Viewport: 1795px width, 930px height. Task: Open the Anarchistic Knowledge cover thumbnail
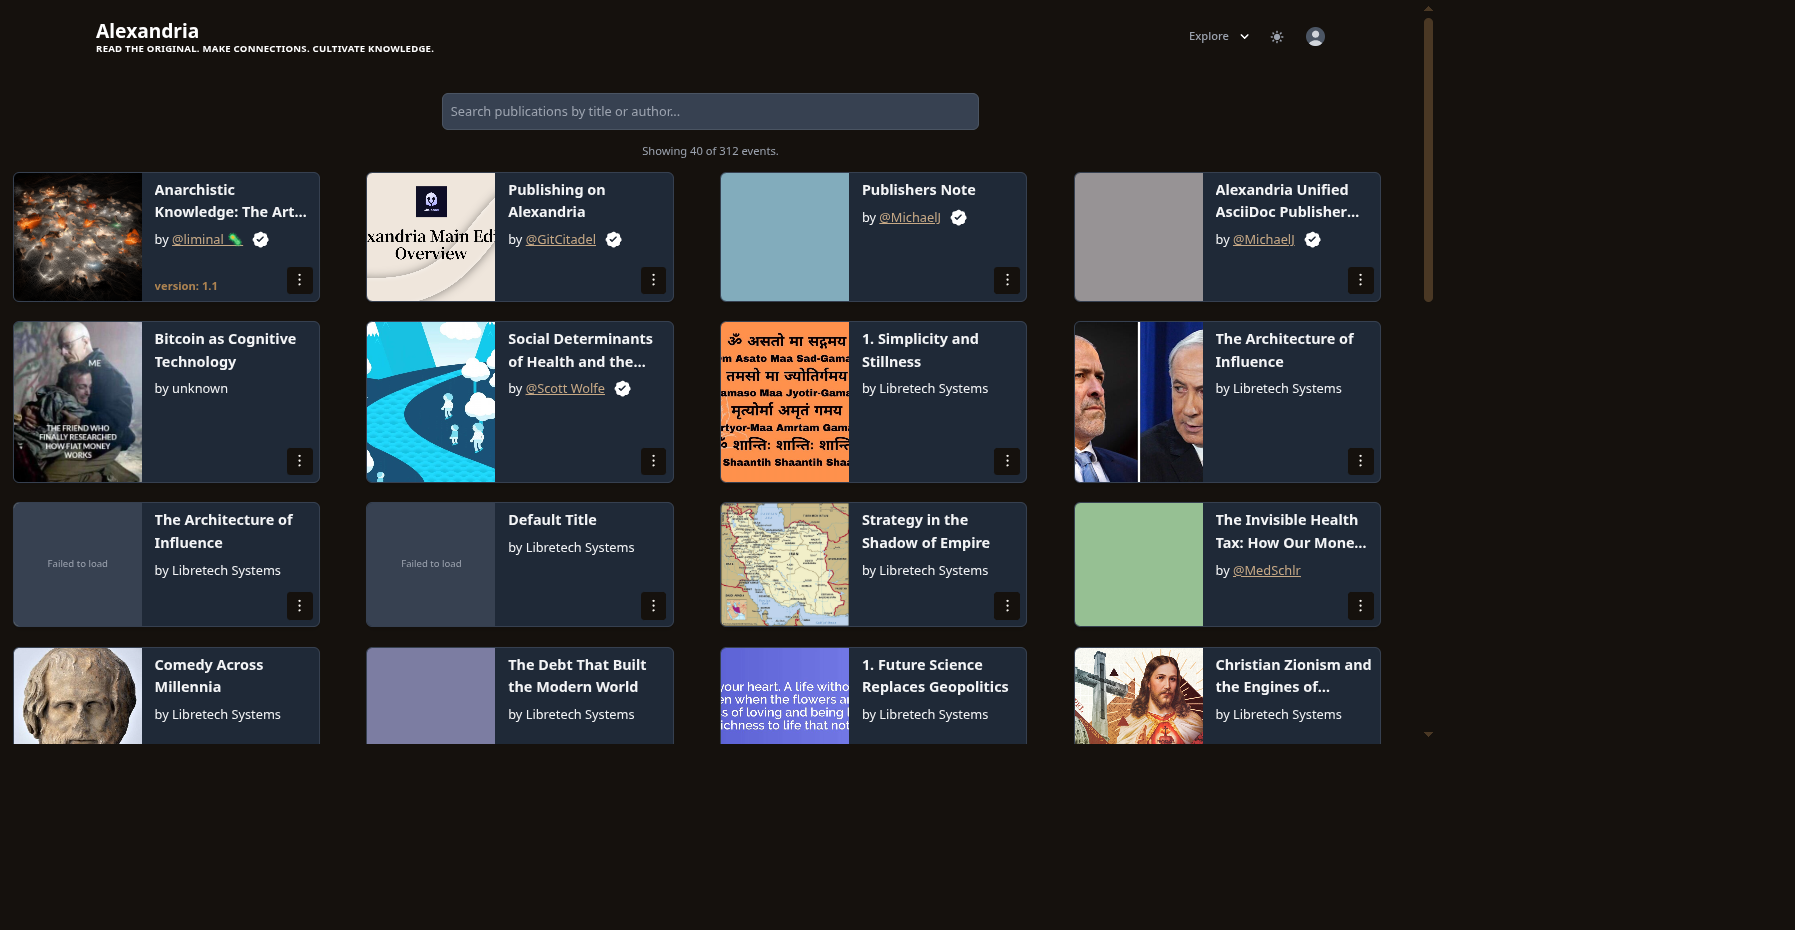pyautogui.click(x=78, y=237)
